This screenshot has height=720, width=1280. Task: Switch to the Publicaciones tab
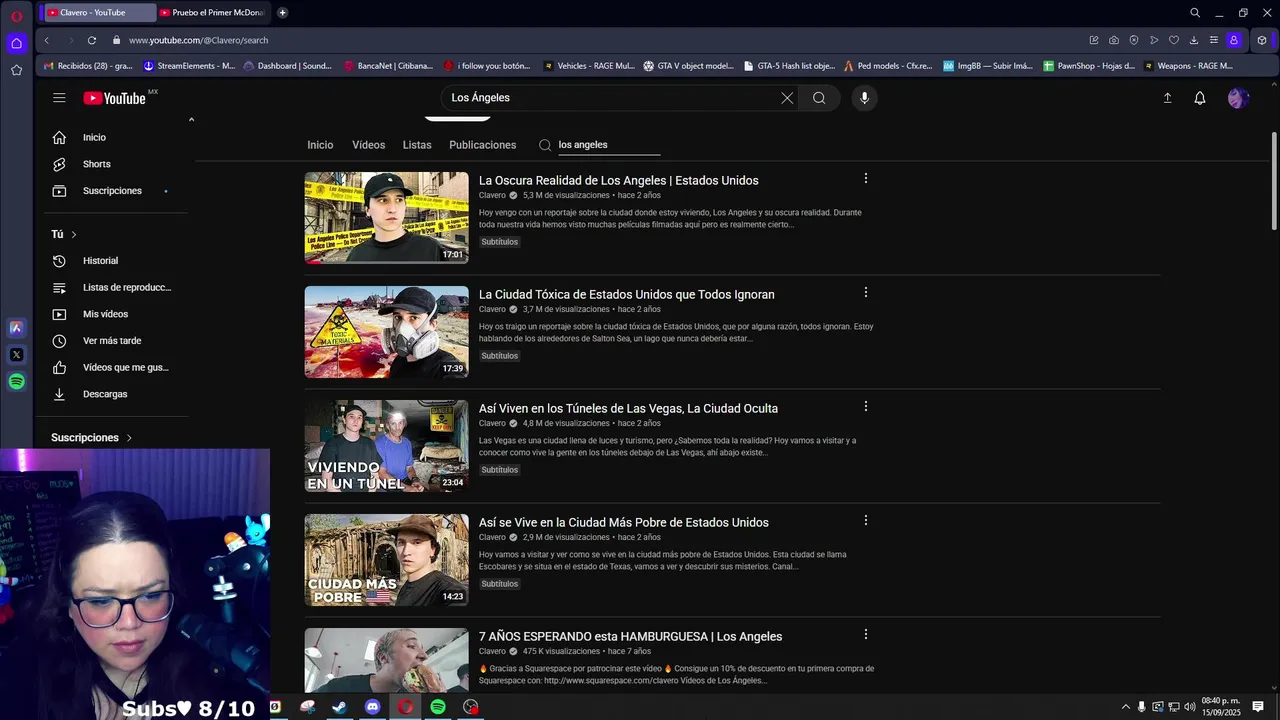pos(482,145)
